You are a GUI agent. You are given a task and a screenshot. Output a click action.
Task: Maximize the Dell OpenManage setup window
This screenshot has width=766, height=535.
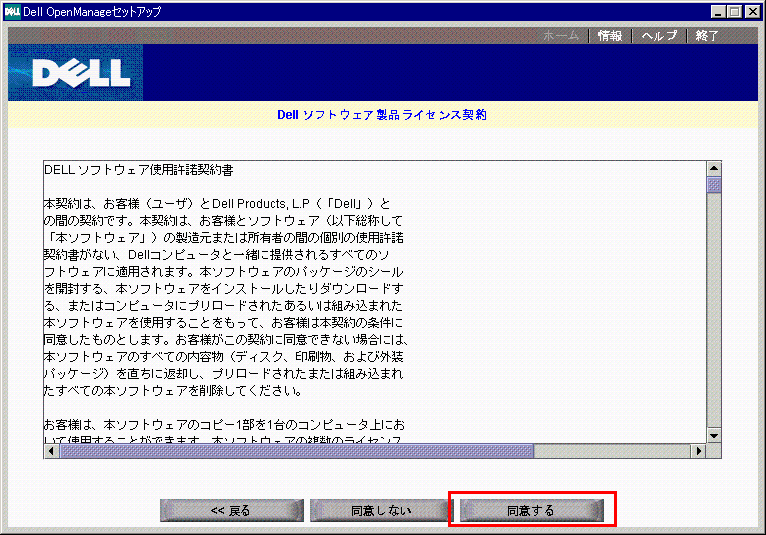click(735, 11)
